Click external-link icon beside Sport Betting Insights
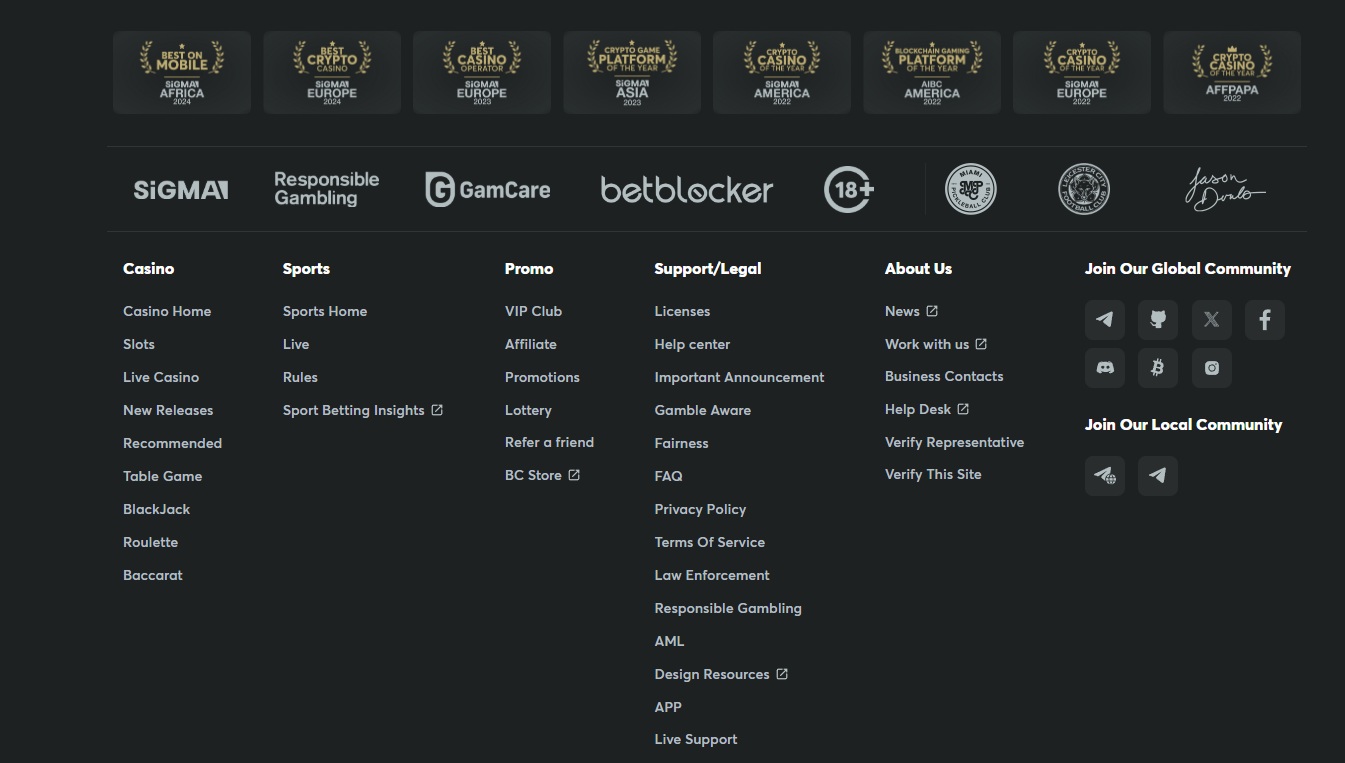This screenshot has width=1345, height=763. tap(437, 410)
